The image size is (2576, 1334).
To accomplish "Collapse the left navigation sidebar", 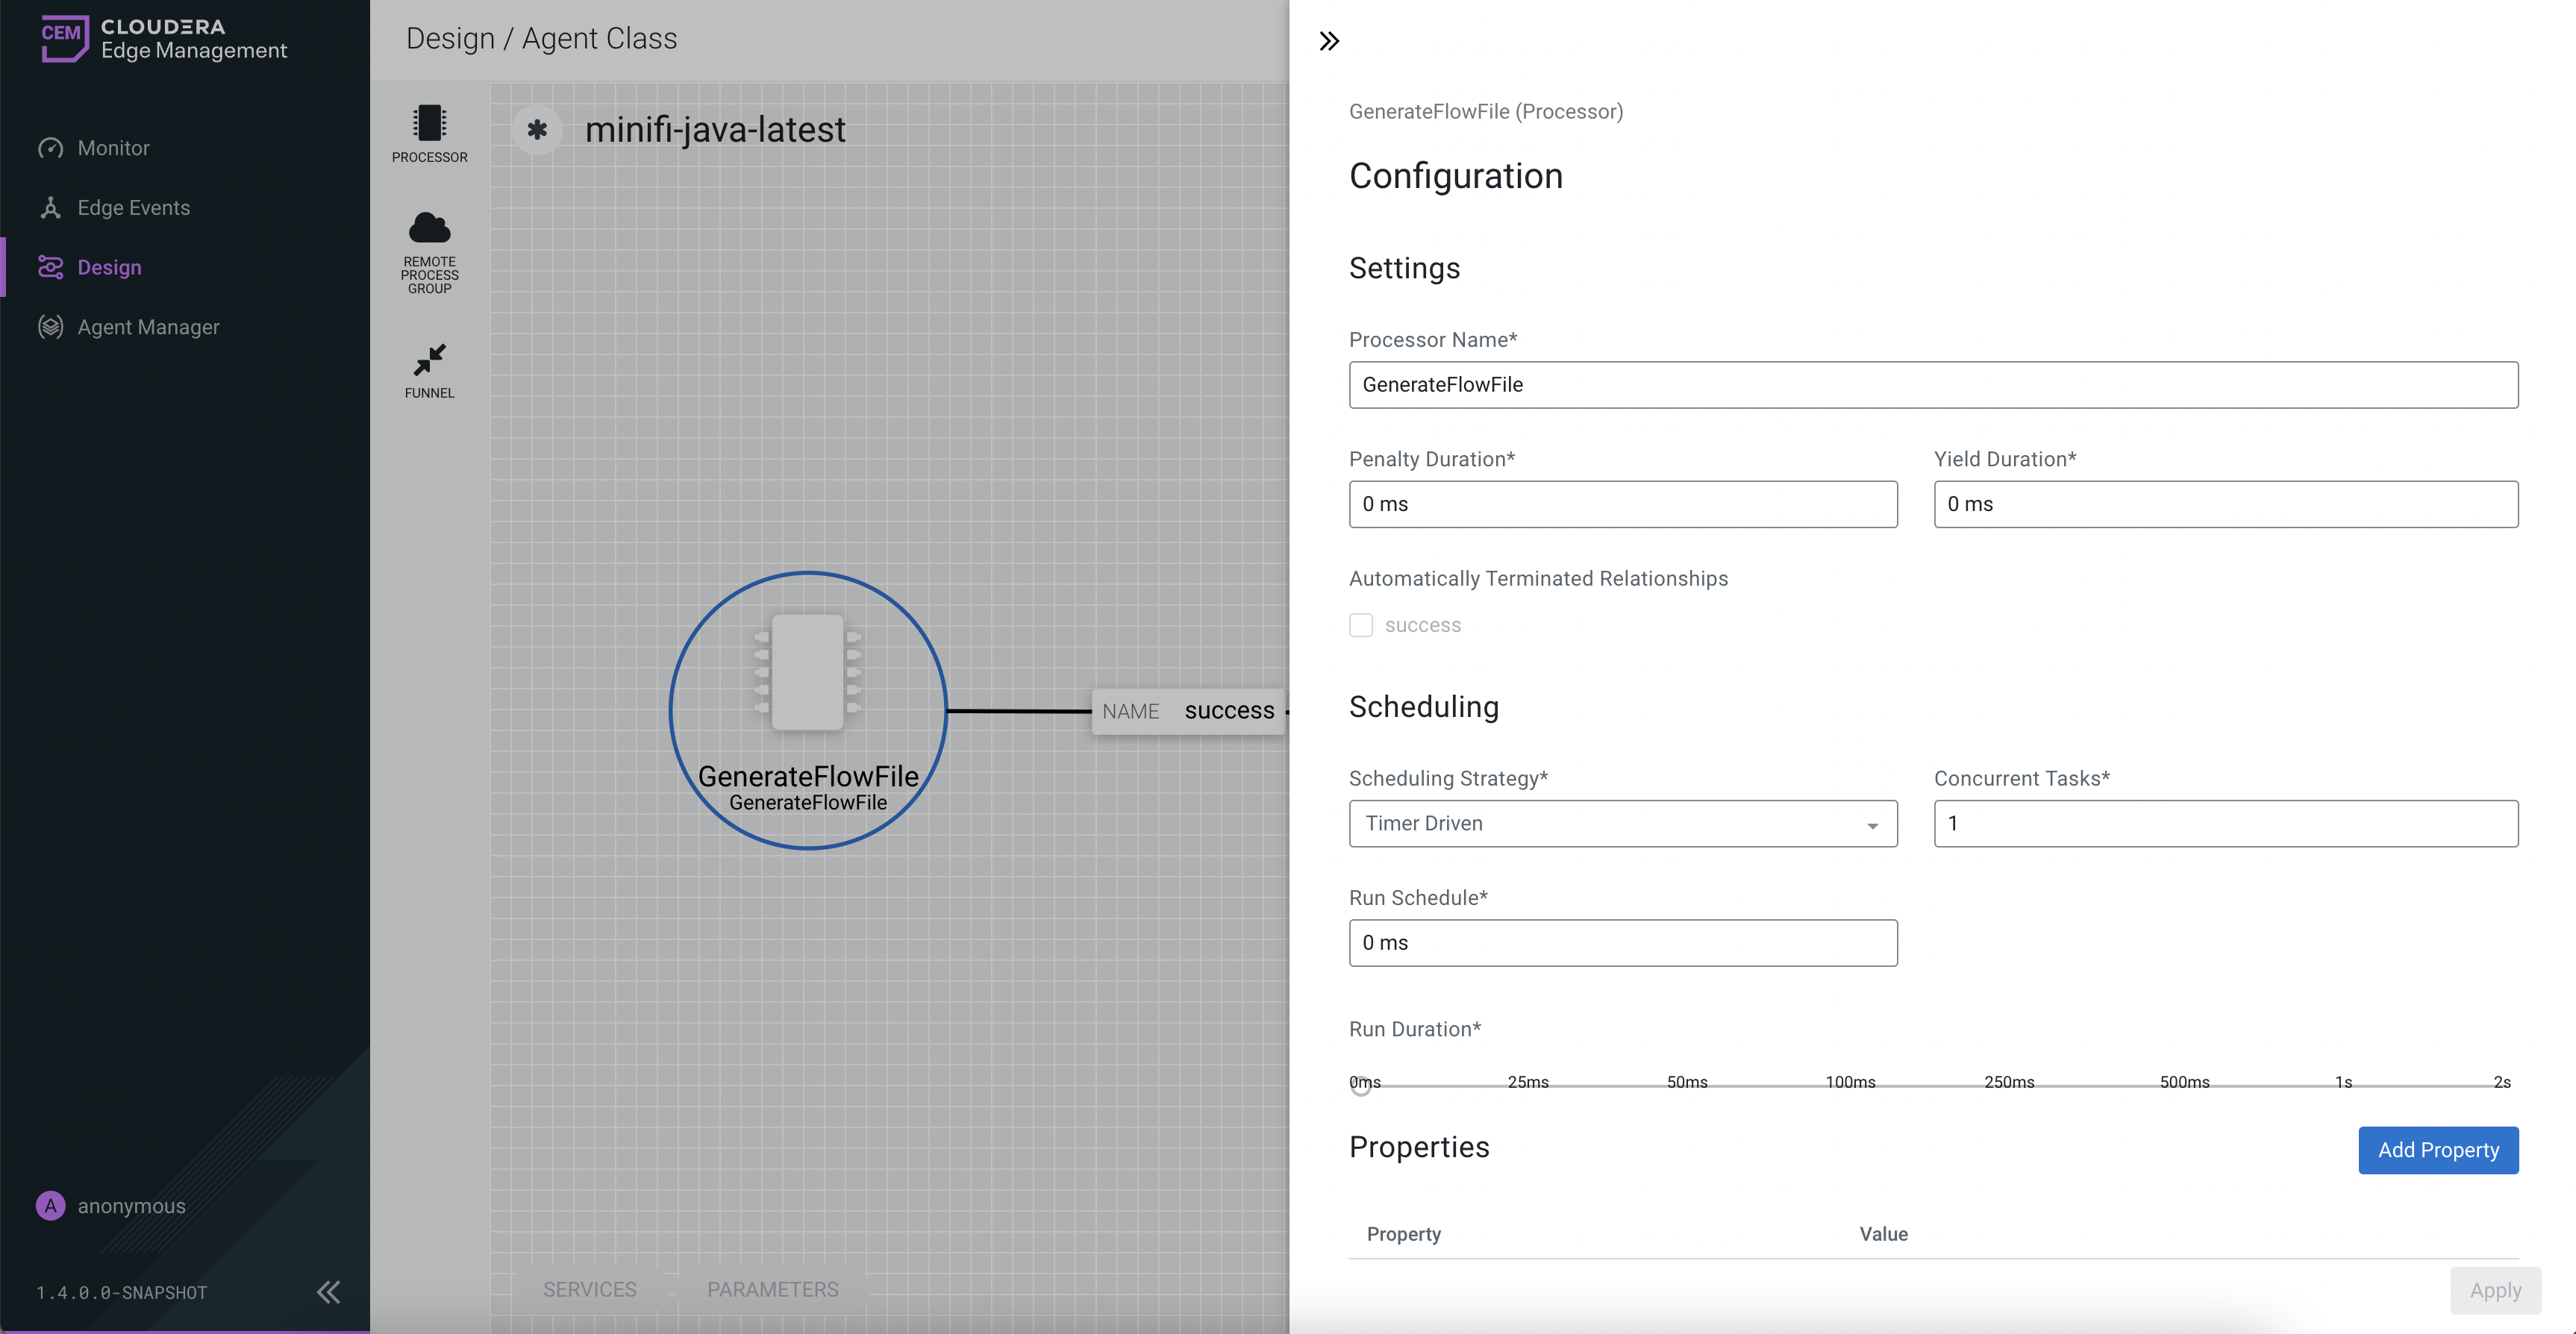I will tap(328, 1292).
